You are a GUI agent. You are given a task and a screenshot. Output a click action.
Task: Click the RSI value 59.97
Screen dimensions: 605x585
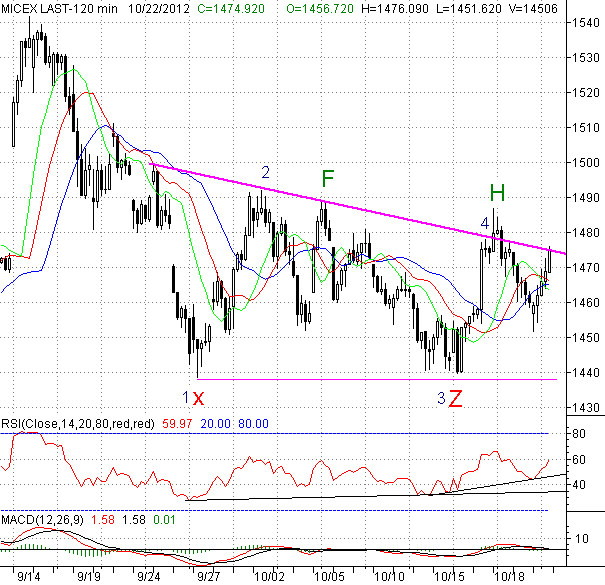[x=177, y=424]
